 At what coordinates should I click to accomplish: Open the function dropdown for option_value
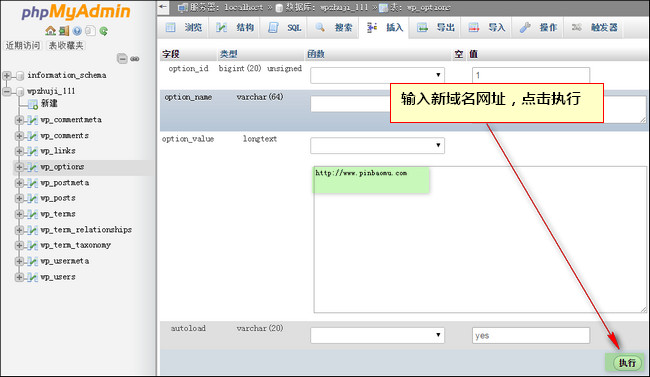tap(377, 146)
